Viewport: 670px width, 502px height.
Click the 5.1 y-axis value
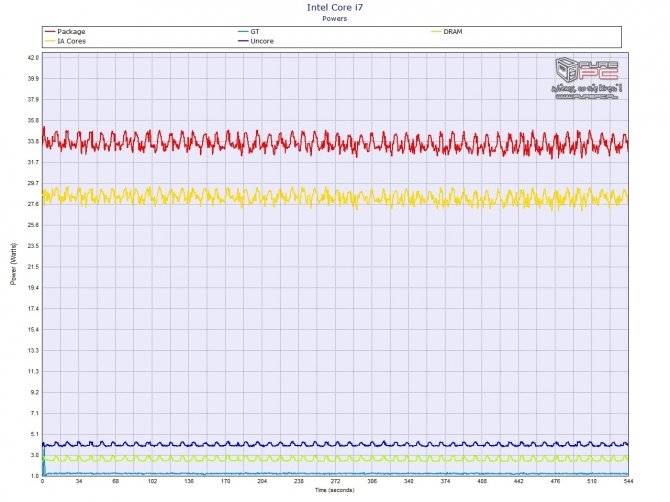(35, 434)
